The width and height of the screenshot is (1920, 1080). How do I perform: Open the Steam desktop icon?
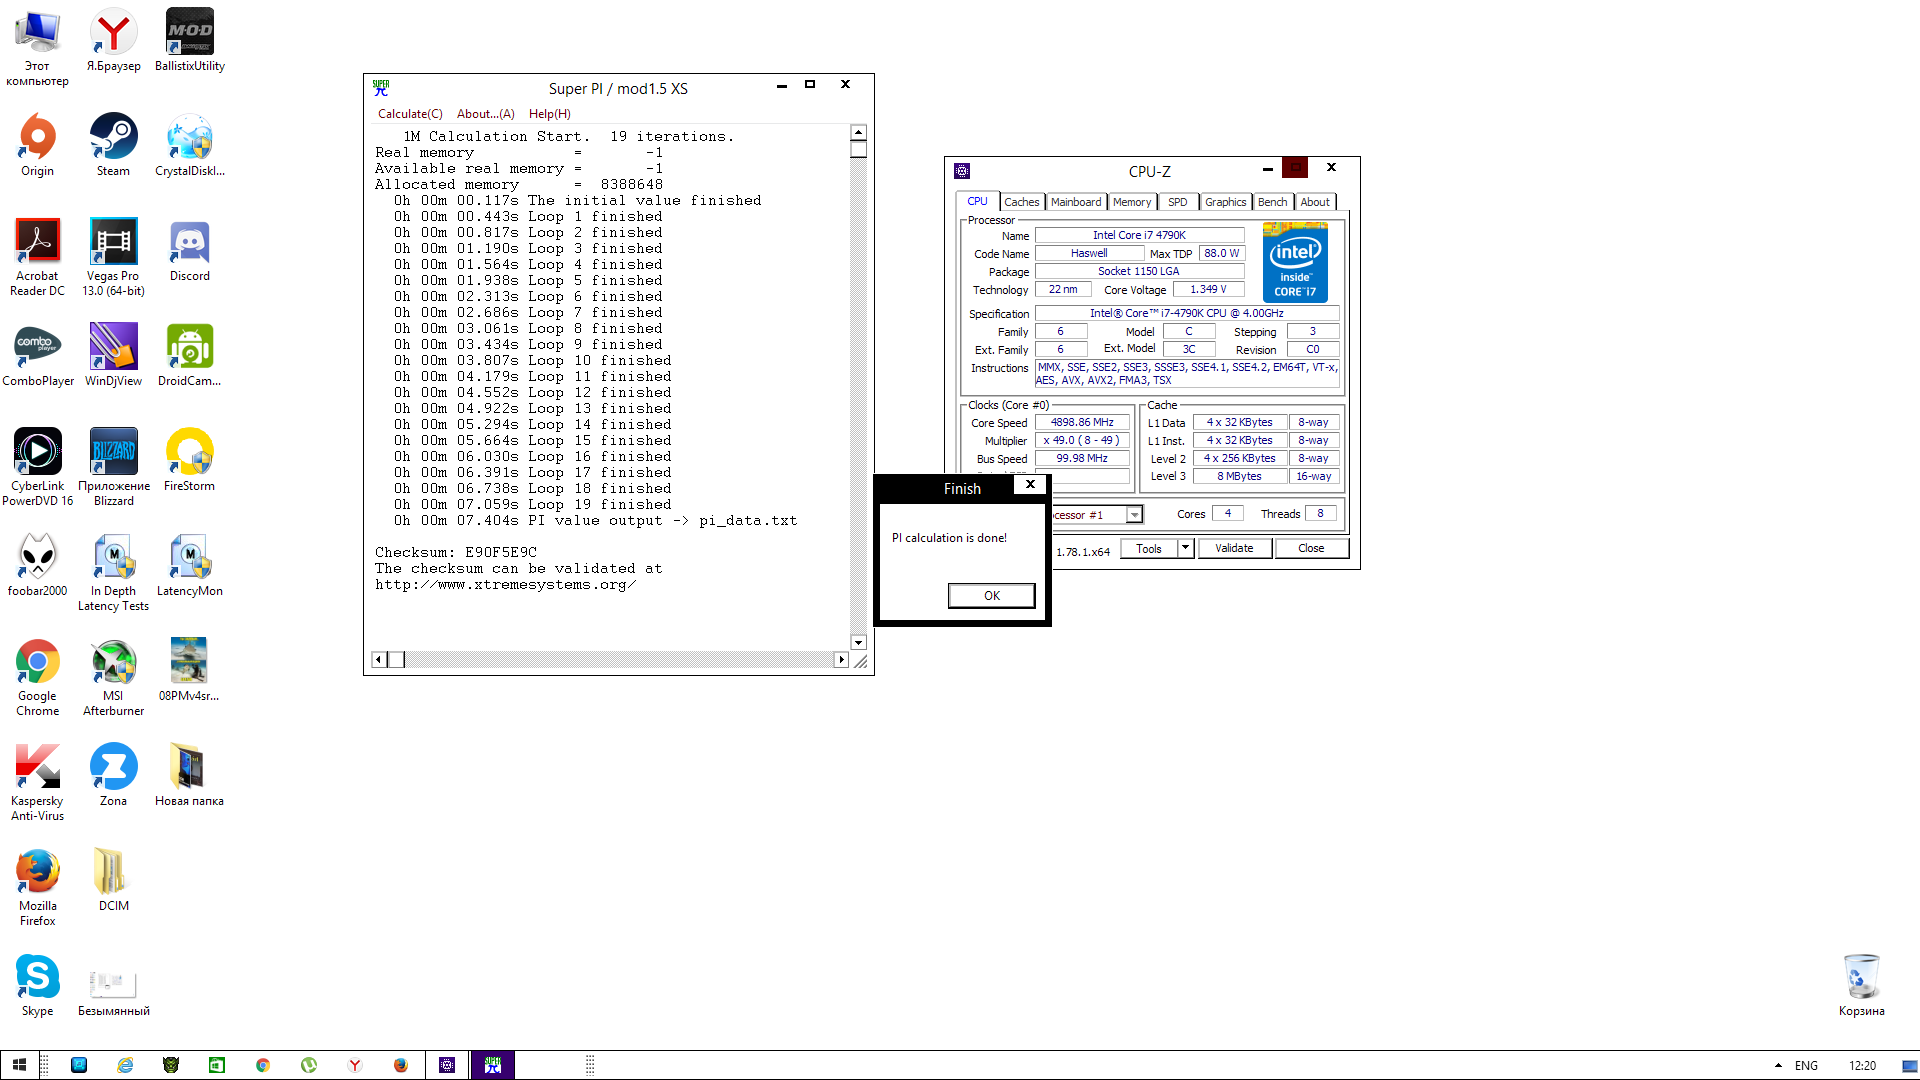(113, 142)
